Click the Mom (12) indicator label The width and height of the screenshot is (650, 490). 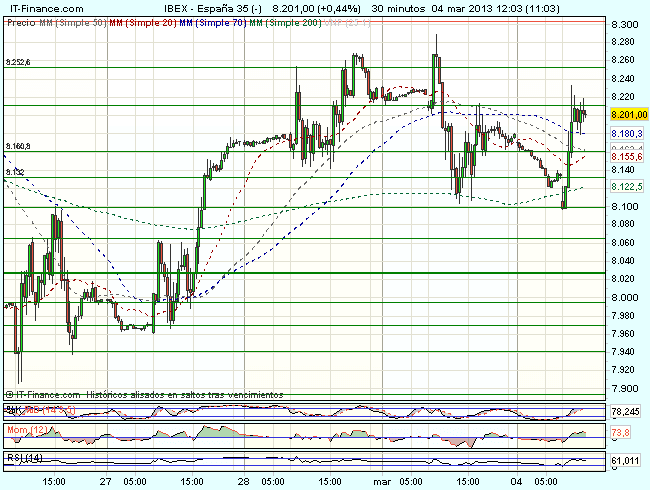(23, 428)
